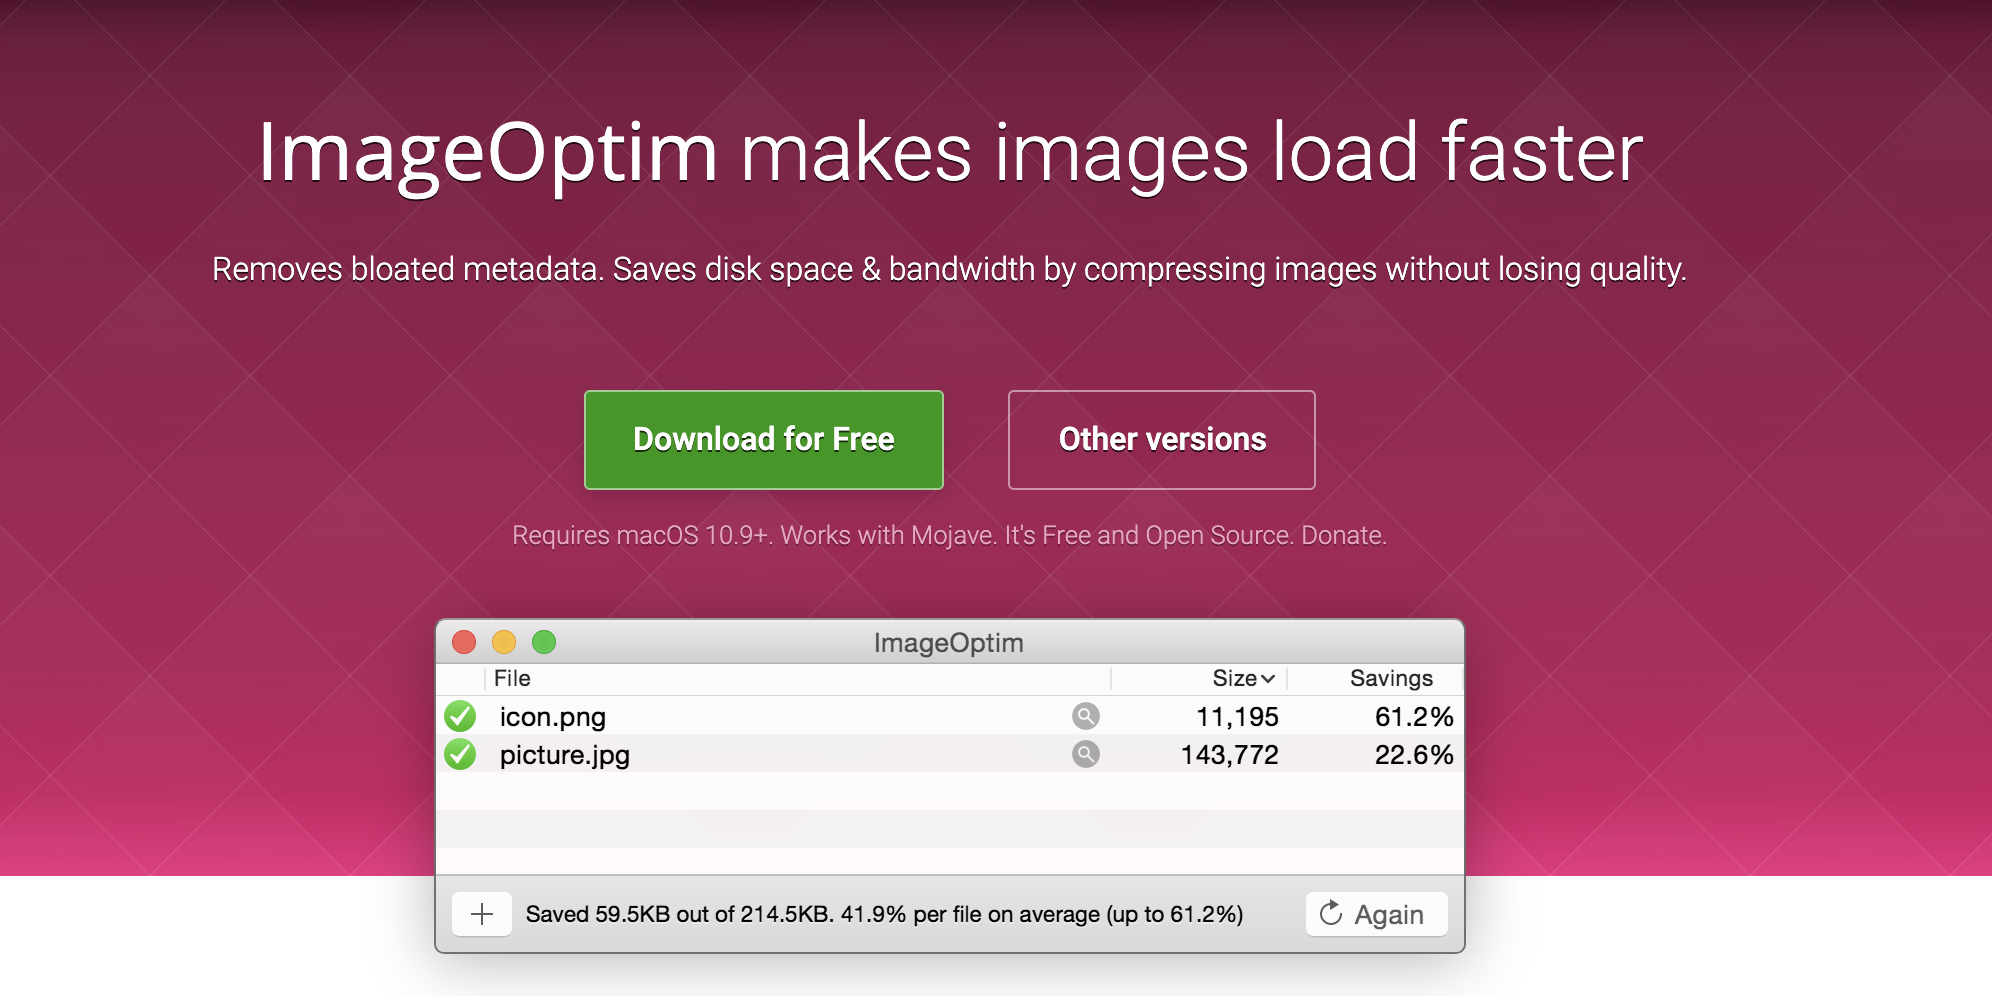Select the picture.jpg row

coord(949,754)
